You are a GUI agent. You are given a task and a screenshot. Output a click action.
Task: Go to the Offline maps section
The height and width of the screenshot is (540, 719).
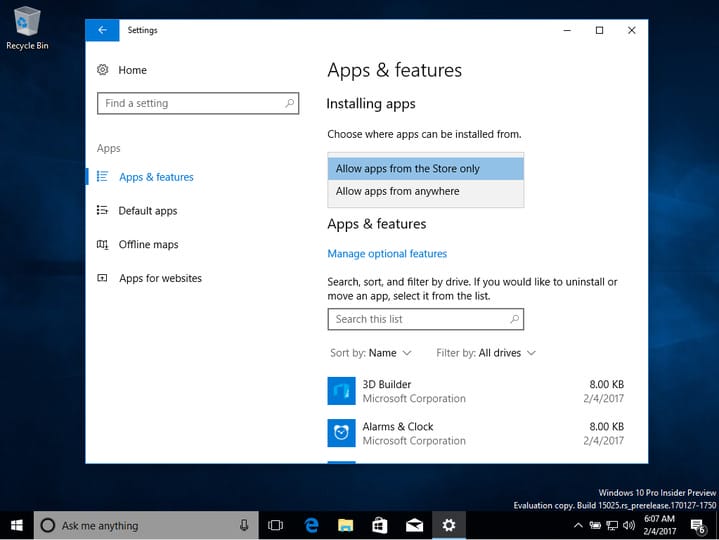click(148, 245)
